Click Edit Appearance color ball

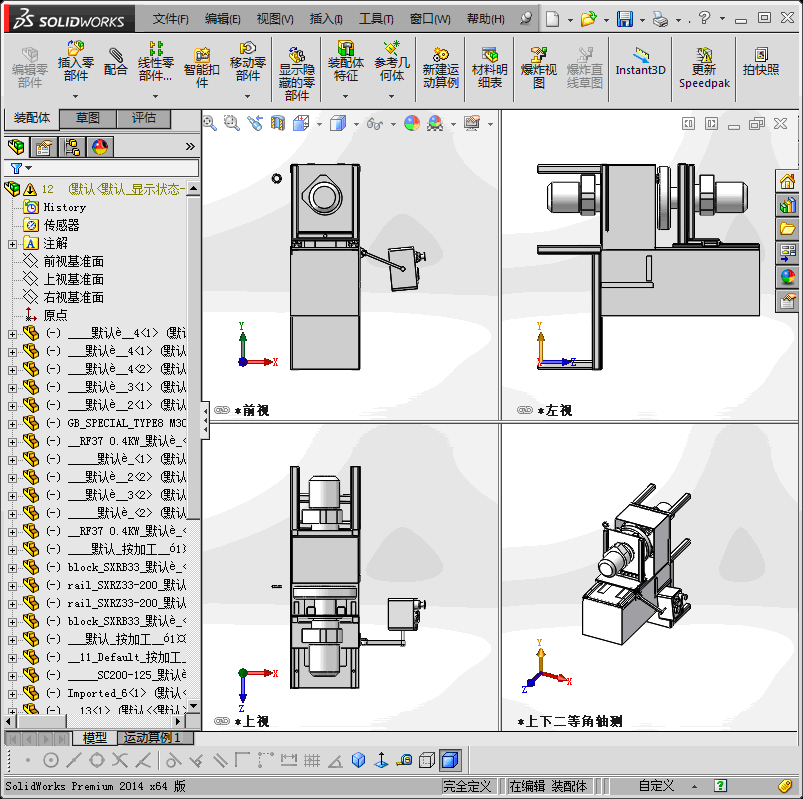coord(412,123)
